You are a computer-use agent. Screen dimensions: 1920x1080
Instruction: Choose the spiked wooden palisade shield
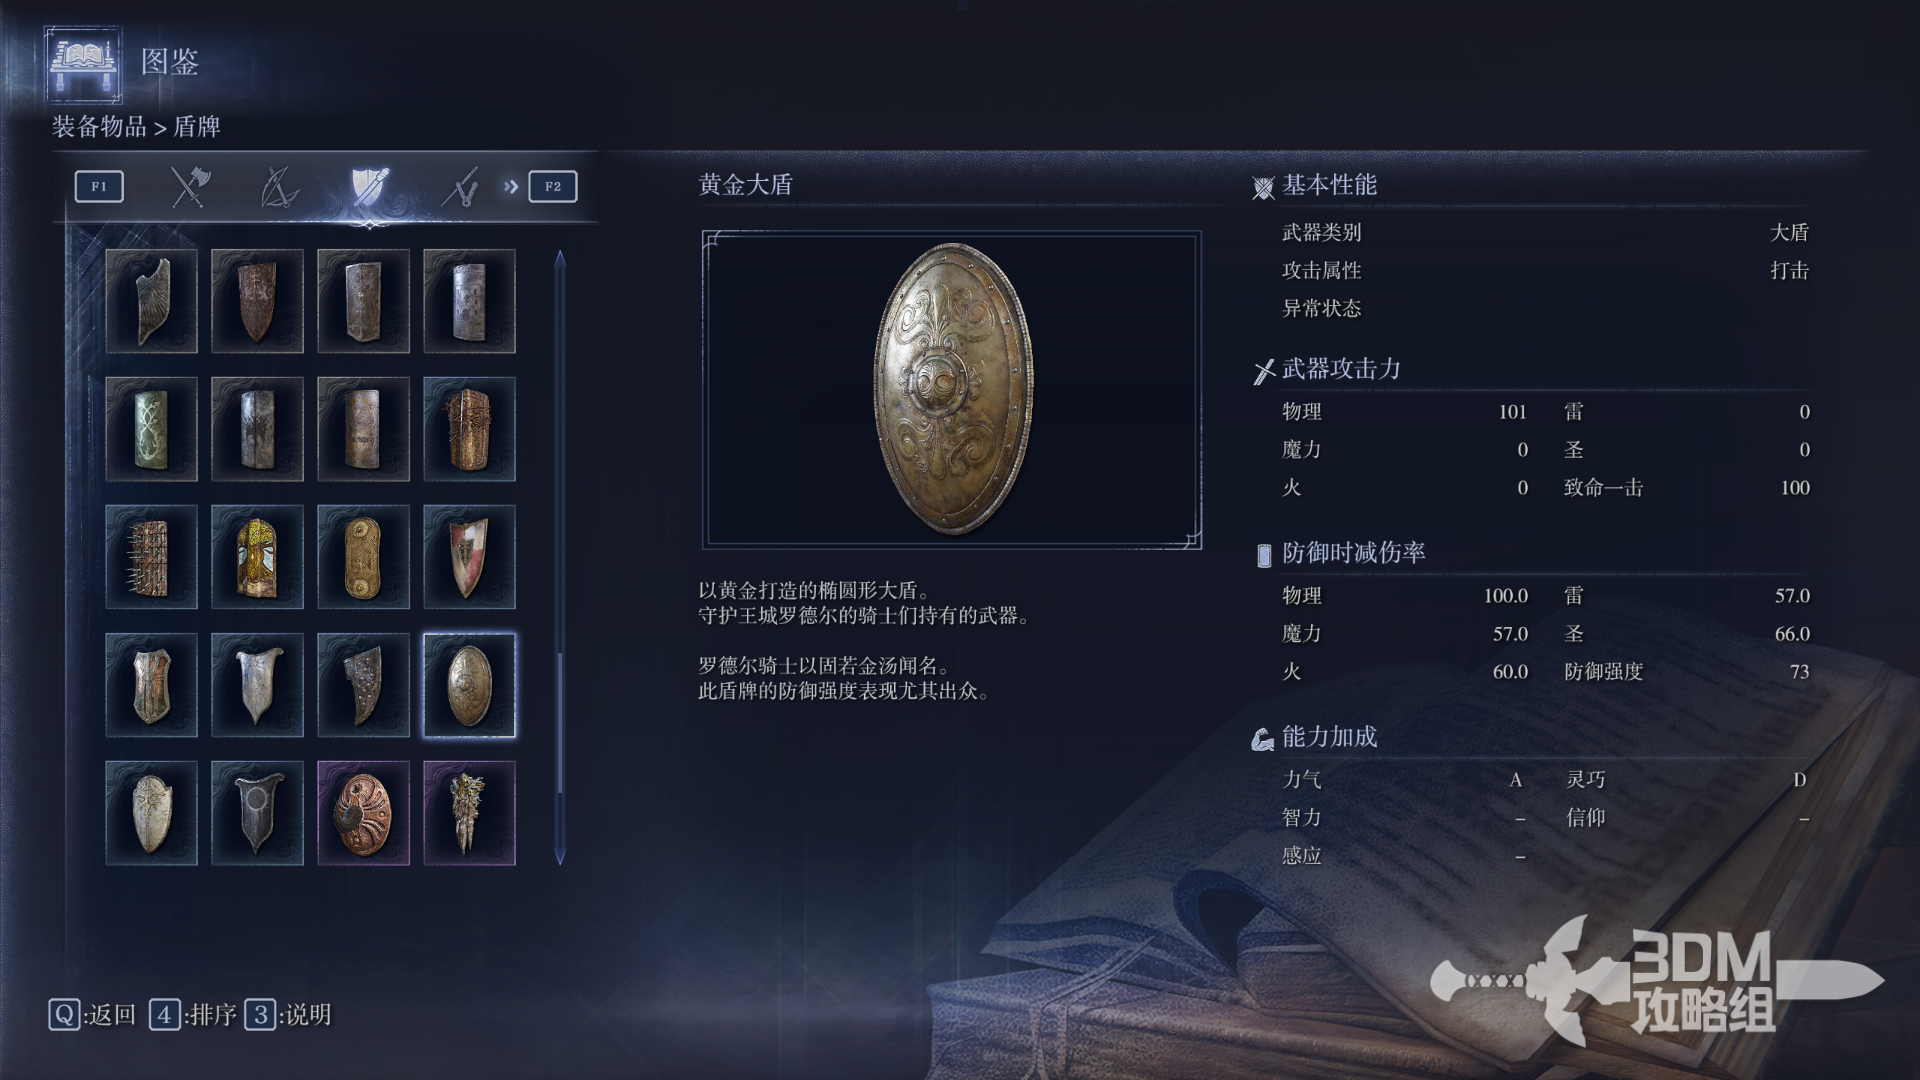tap(151, 557)
